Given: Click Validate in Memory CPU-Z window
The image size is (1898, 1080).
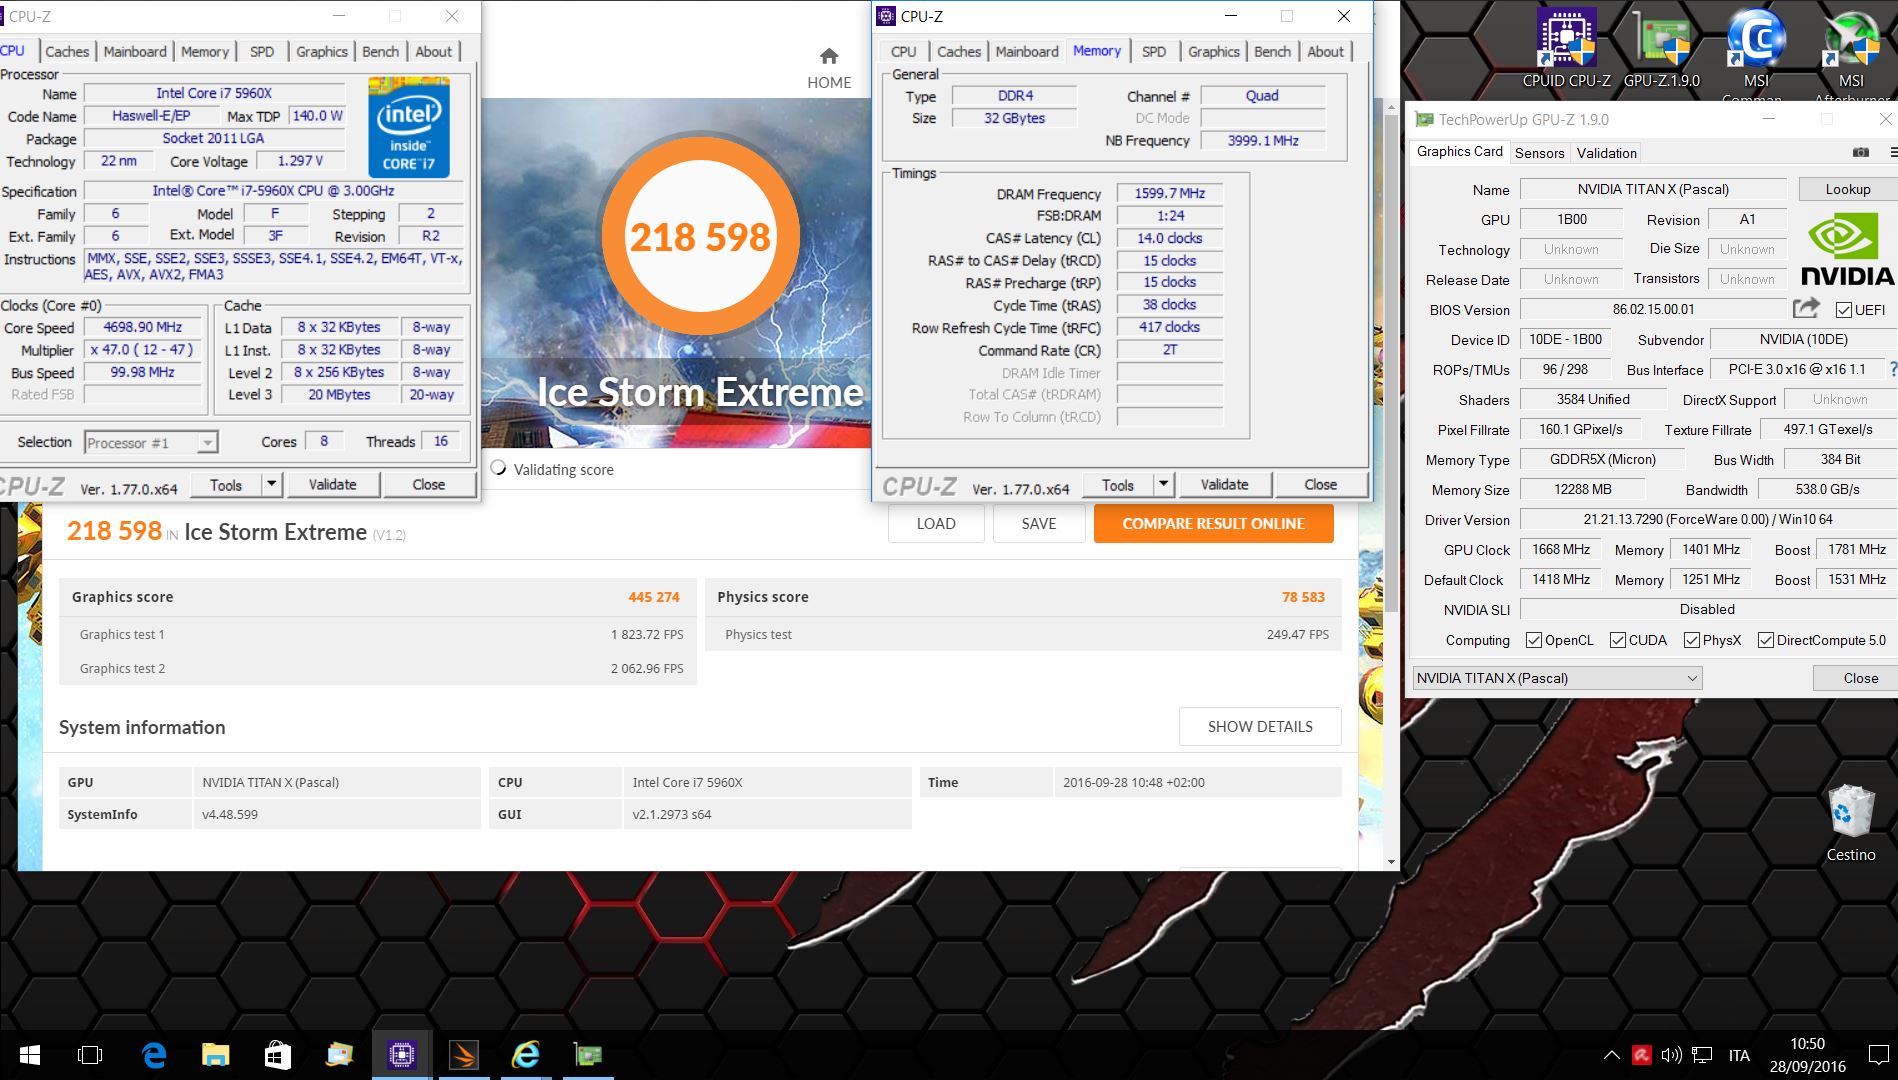Looking at the screenshot, I should 1225,484.
